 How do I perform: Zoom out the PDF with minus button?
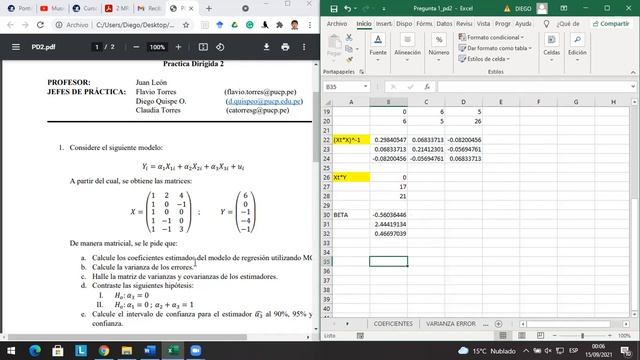[x=136, y=47]
